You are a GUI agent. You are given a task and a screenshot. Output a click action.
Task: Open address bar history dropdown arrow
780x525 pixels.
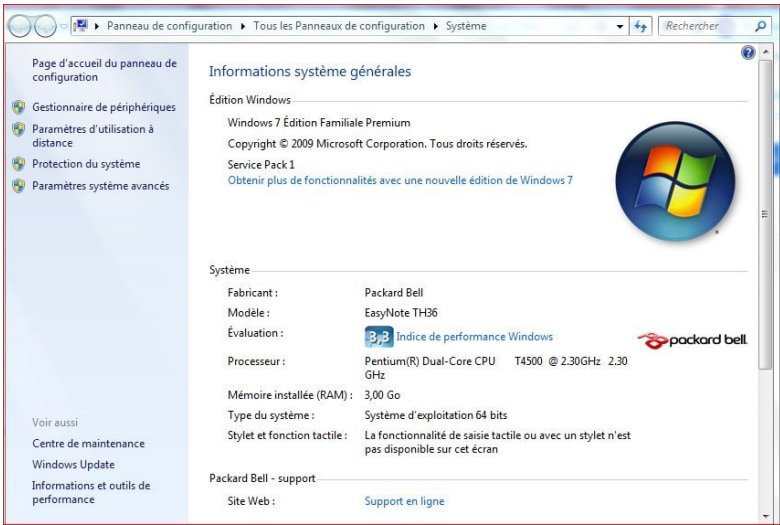(620, 26)
